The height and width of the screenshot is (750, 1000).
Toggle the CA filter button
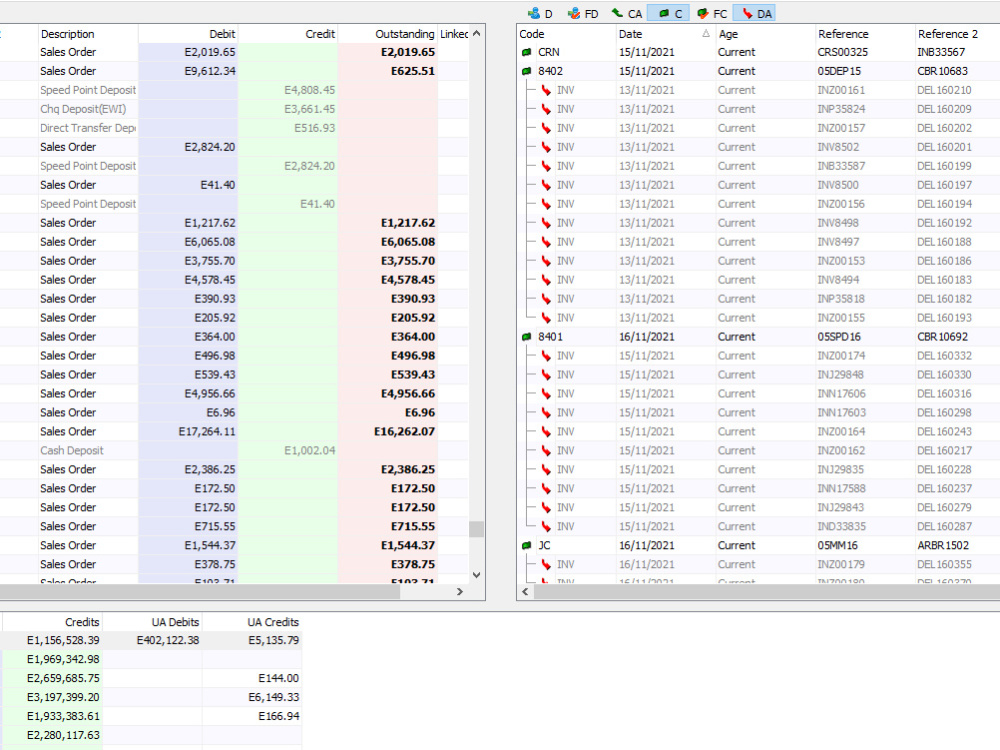tap(626, 13)
